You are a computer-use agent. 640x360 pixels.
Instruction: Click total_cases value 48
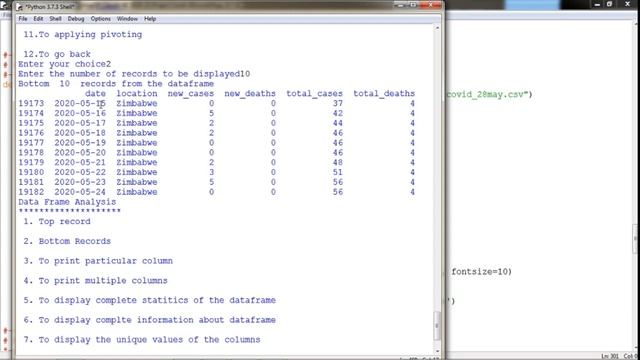pos(338,162)
